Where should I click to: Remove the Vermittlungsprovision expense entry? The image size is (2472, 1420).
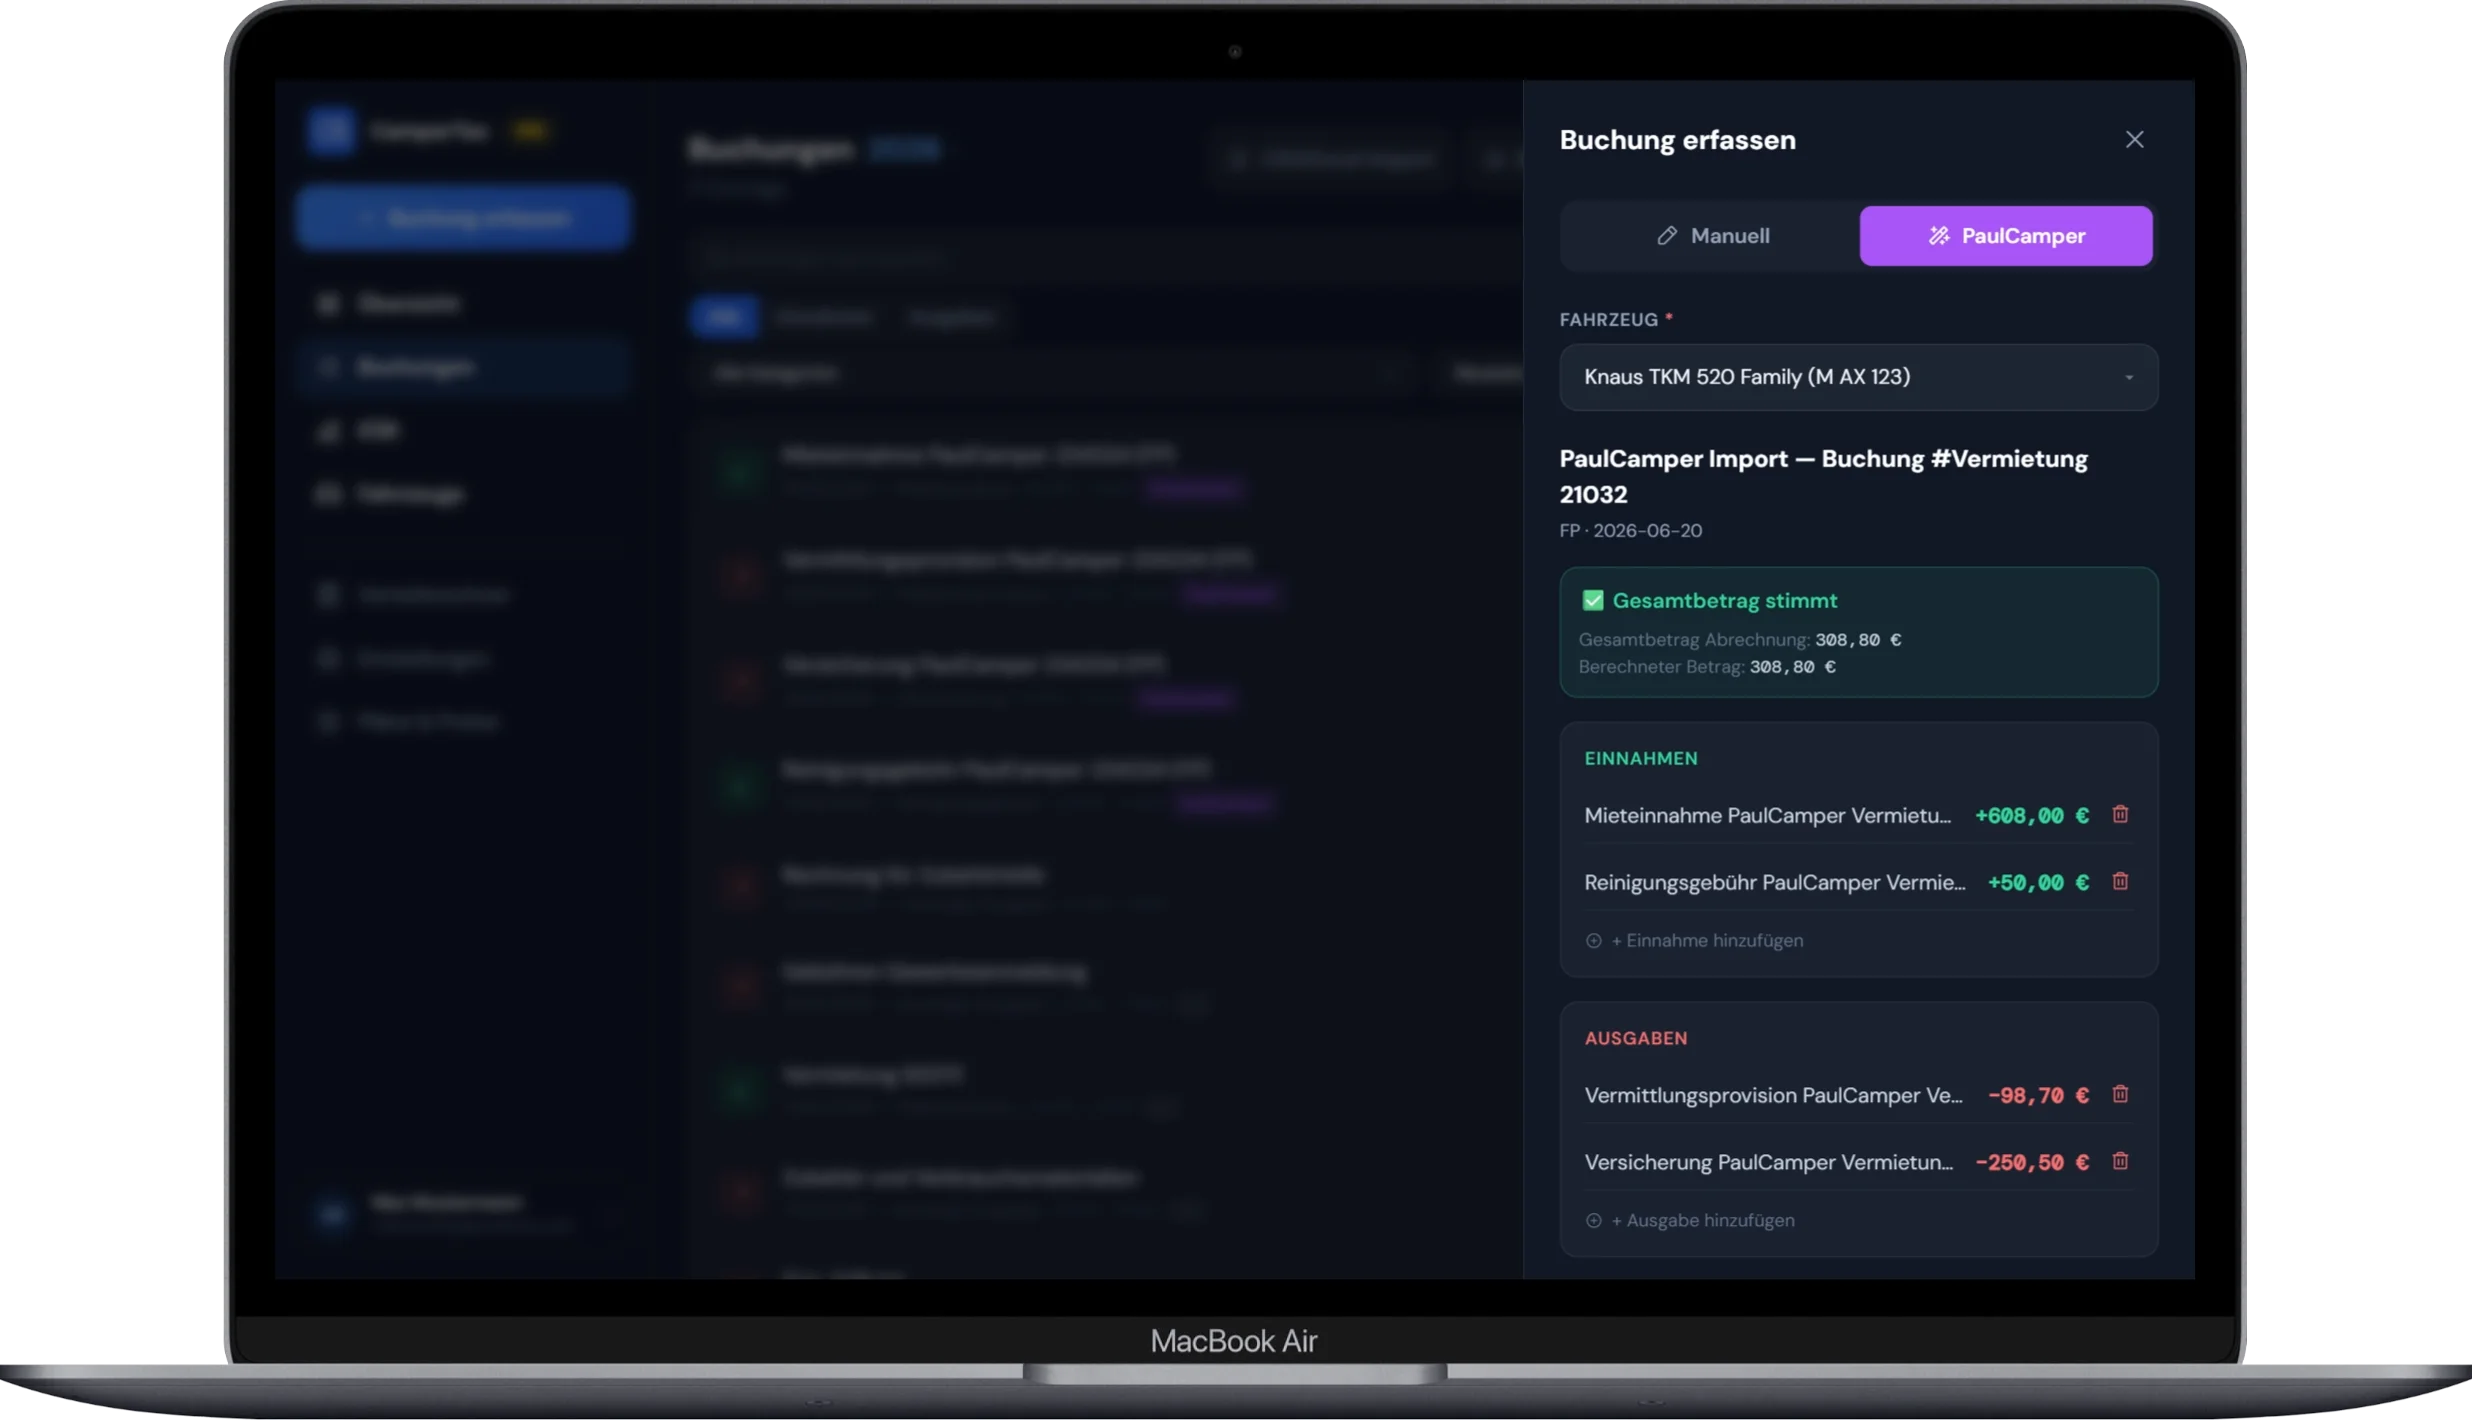[2120, 1095]
